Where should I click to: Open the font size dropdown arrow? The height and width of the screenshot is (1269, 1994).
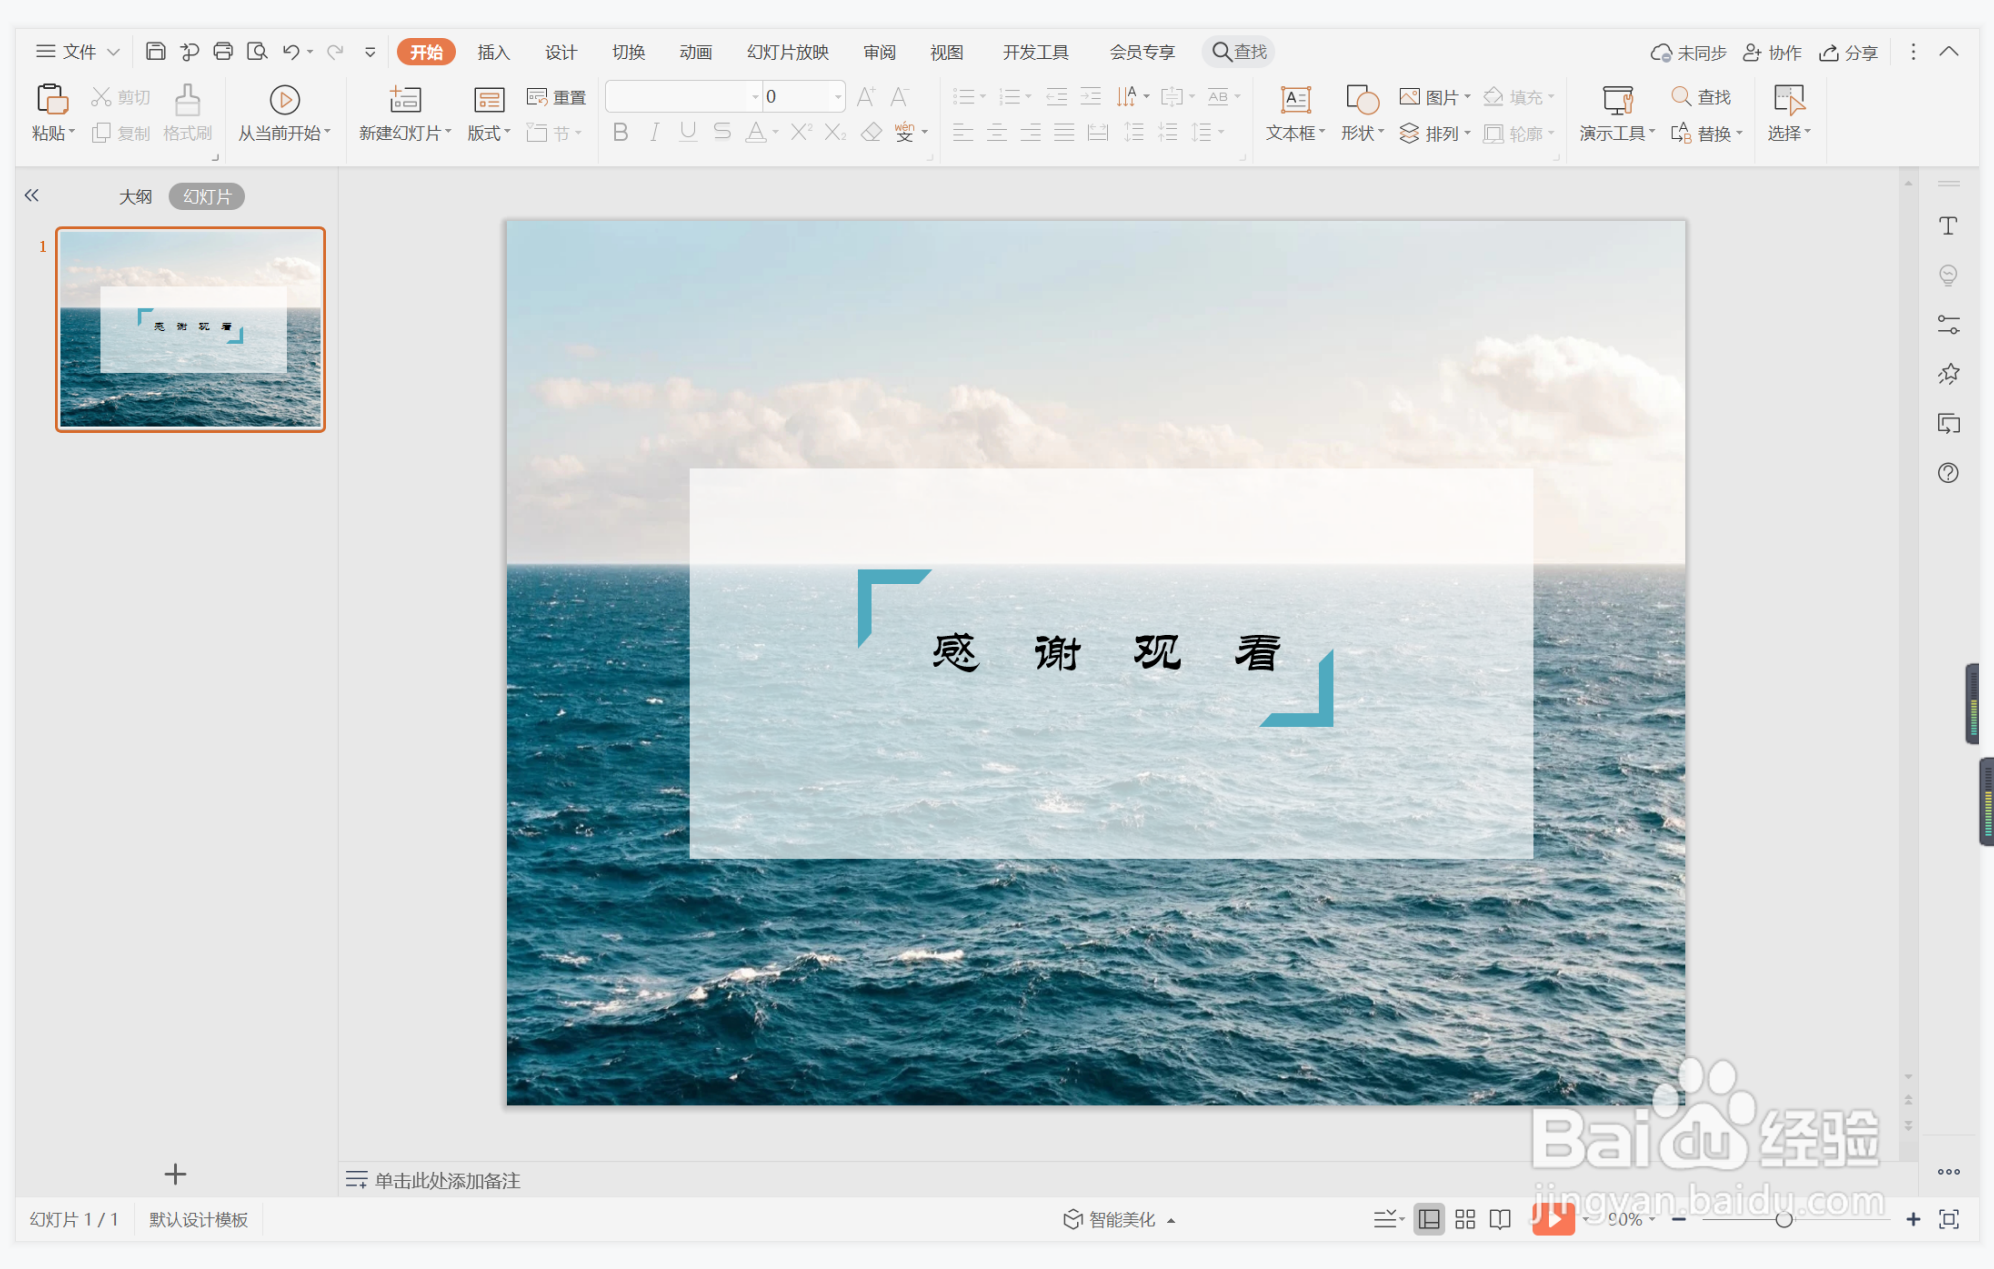tap(837, 97)
